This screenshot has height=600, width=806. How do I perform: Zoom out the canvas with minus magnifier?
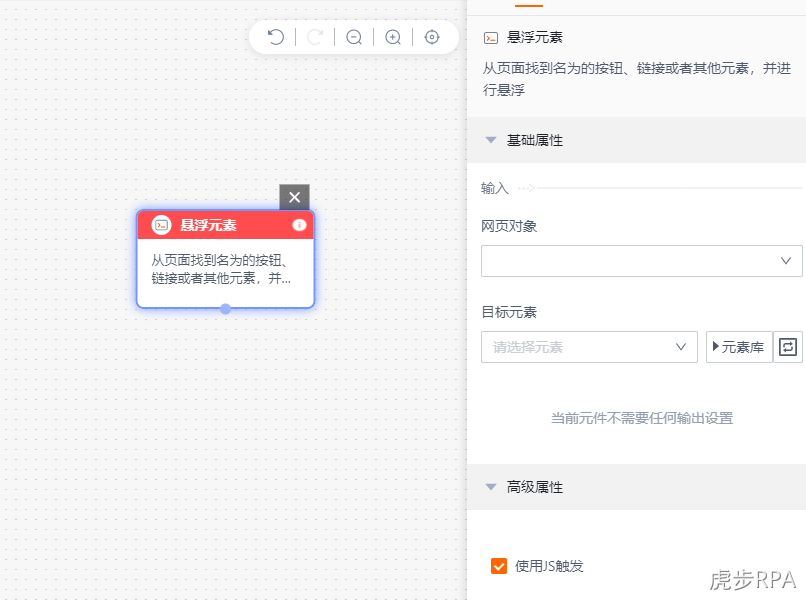click(x=354, y=37)
